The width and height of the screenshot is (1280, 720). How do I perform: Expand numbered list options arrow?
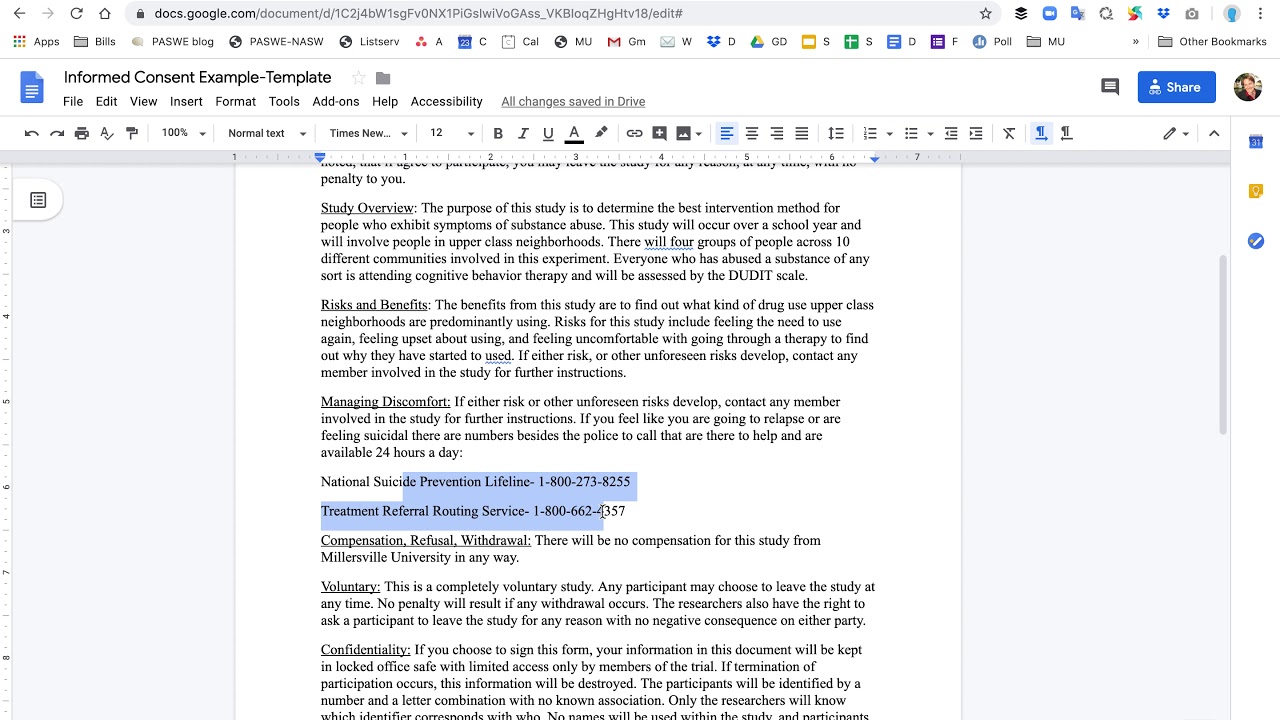click(889, 133)
